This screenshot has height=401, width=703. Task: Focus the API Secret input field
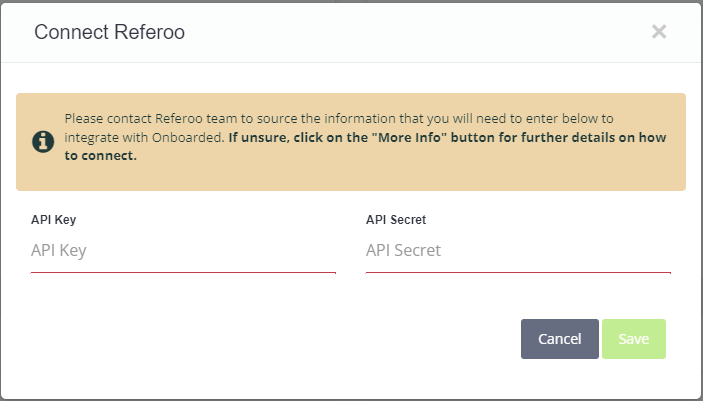pos(518,250)
